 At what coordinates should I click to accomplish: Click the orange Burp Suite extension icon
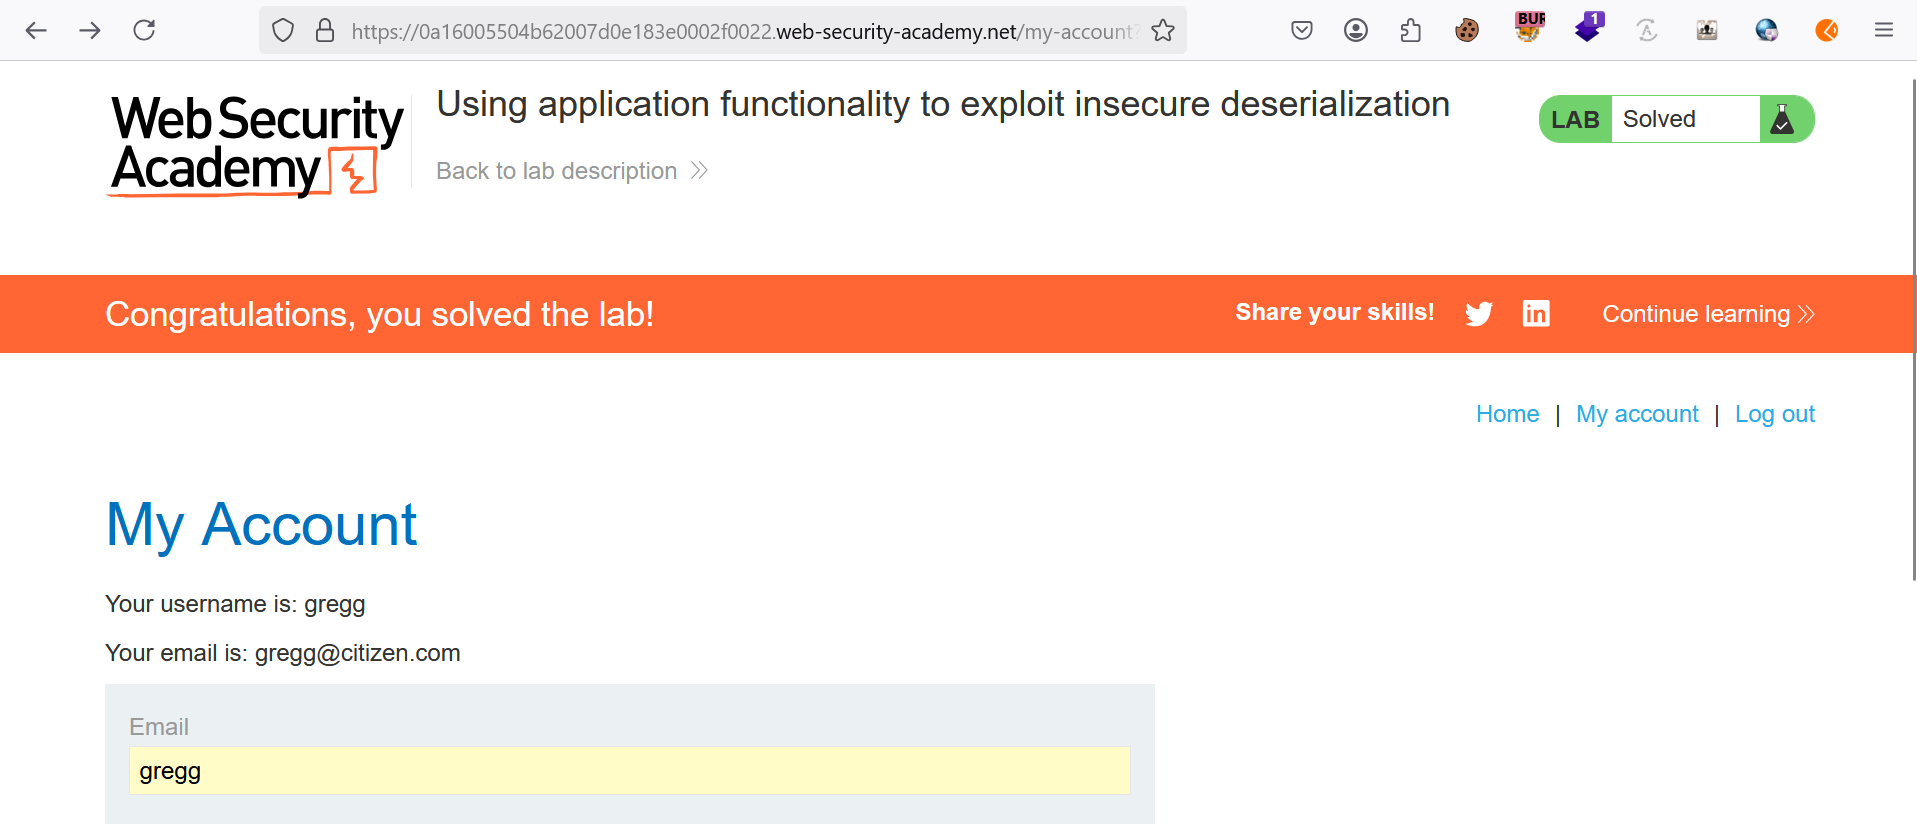tap(1826, 30)
